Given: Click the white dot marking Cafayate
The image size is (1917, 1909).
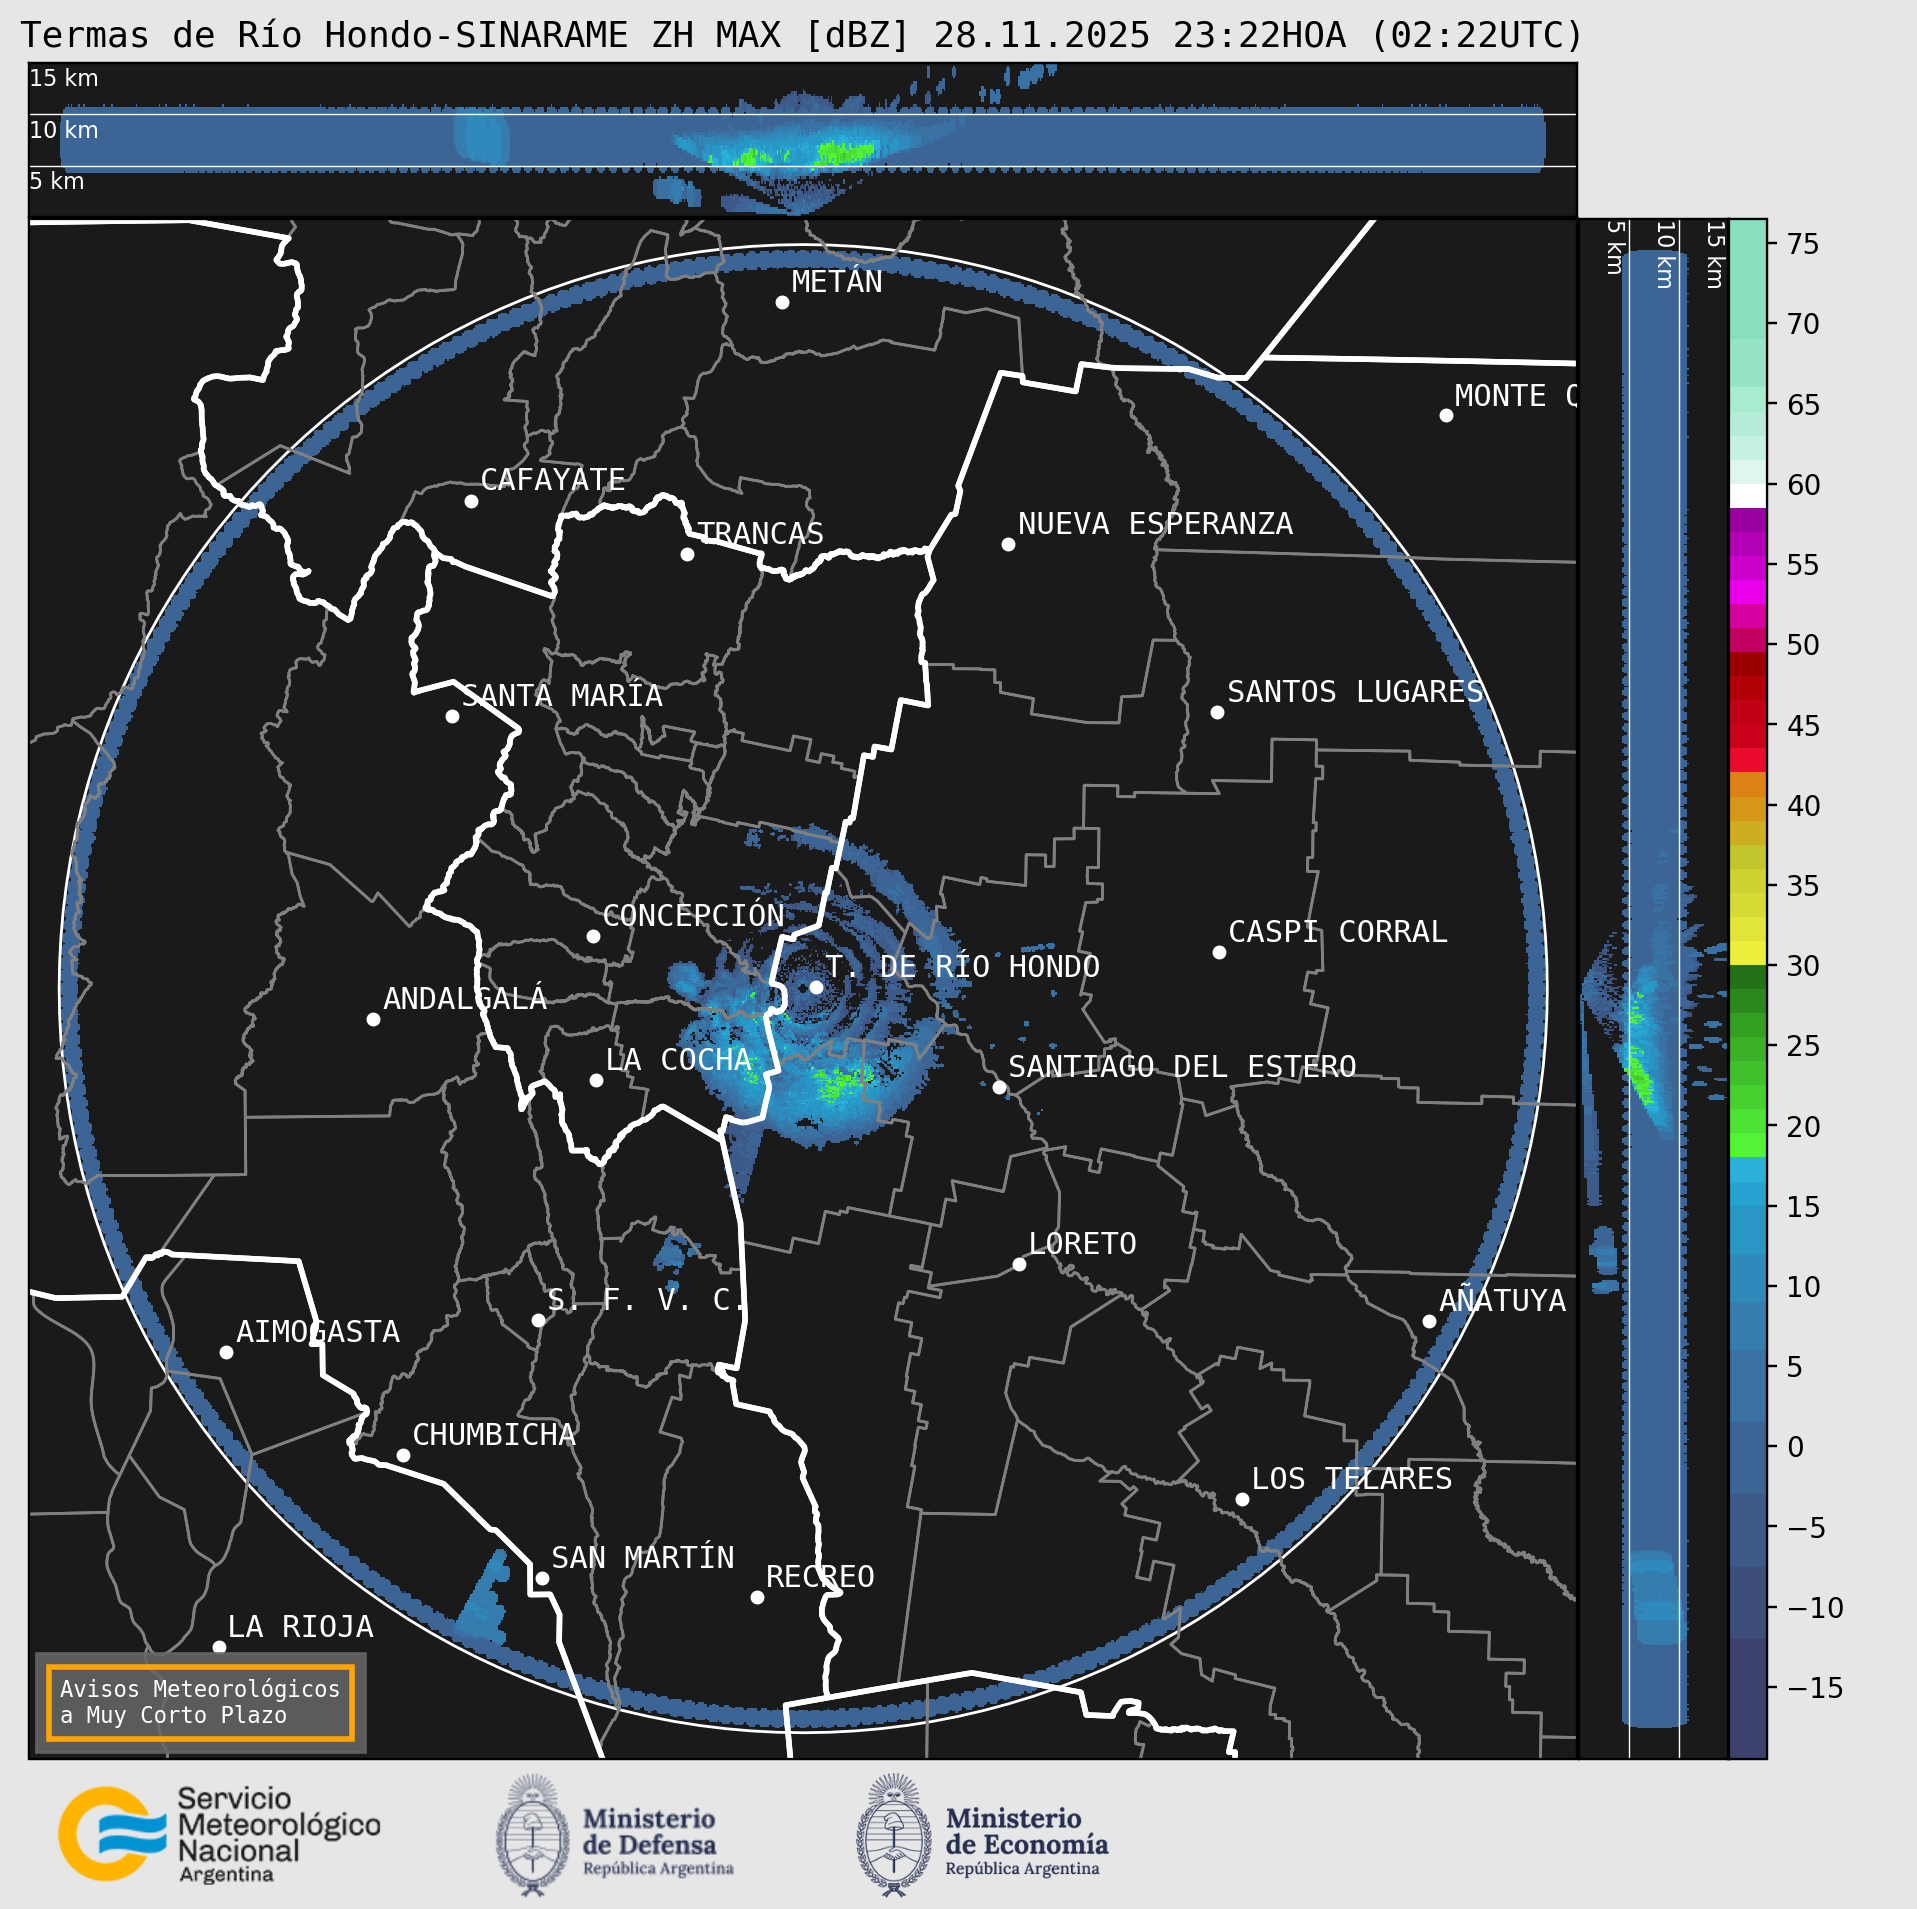Looking at the screenshot, I should [471, 501].
